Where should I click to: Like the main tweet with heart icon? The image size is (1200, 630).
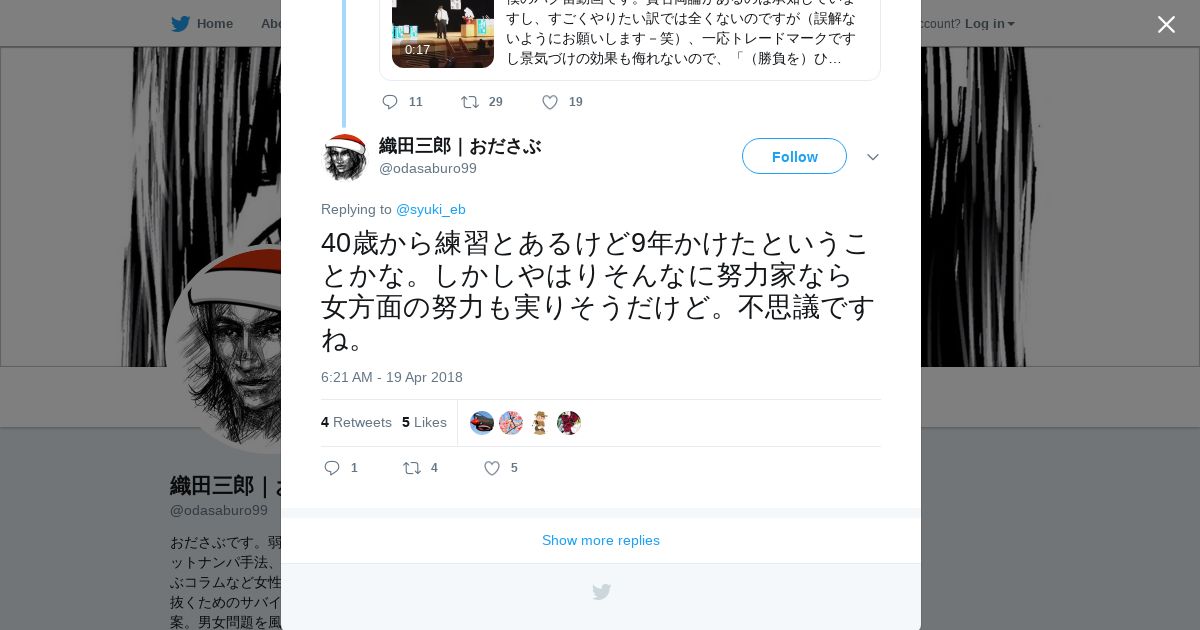(x=492, y=468)
